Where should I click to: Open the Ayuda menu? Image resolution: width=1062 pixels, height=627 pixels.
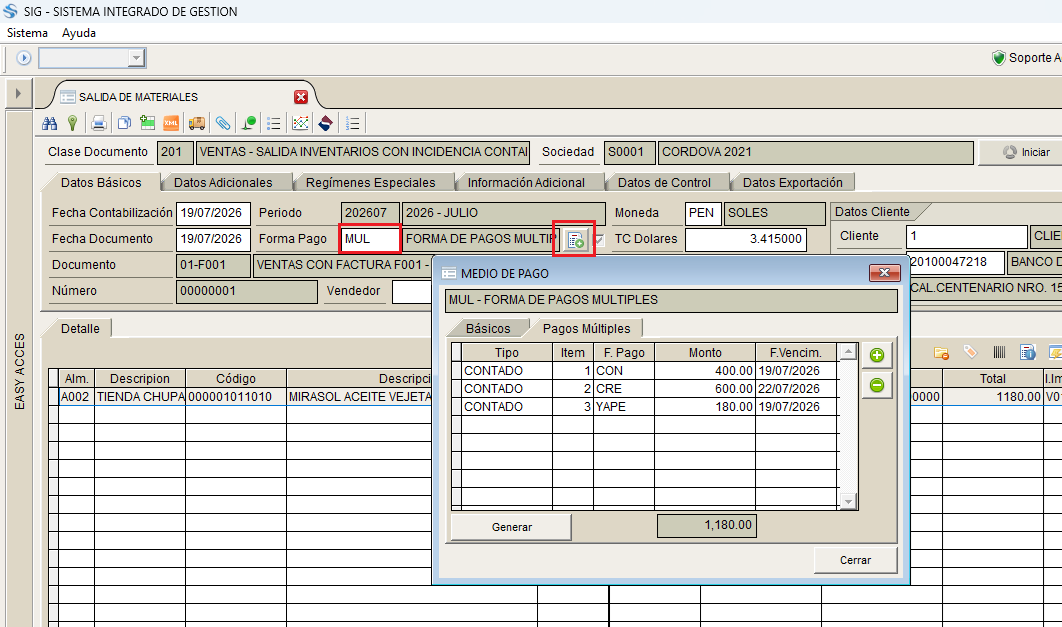tap(79, 33)
